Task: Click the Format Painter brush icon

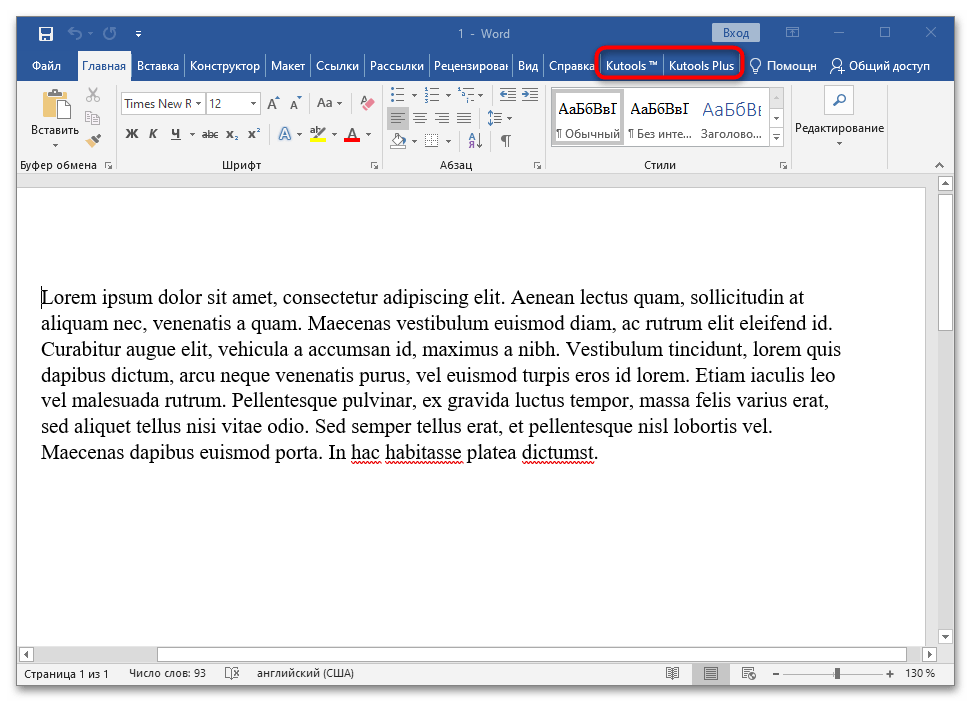Action: coord(93,140)
